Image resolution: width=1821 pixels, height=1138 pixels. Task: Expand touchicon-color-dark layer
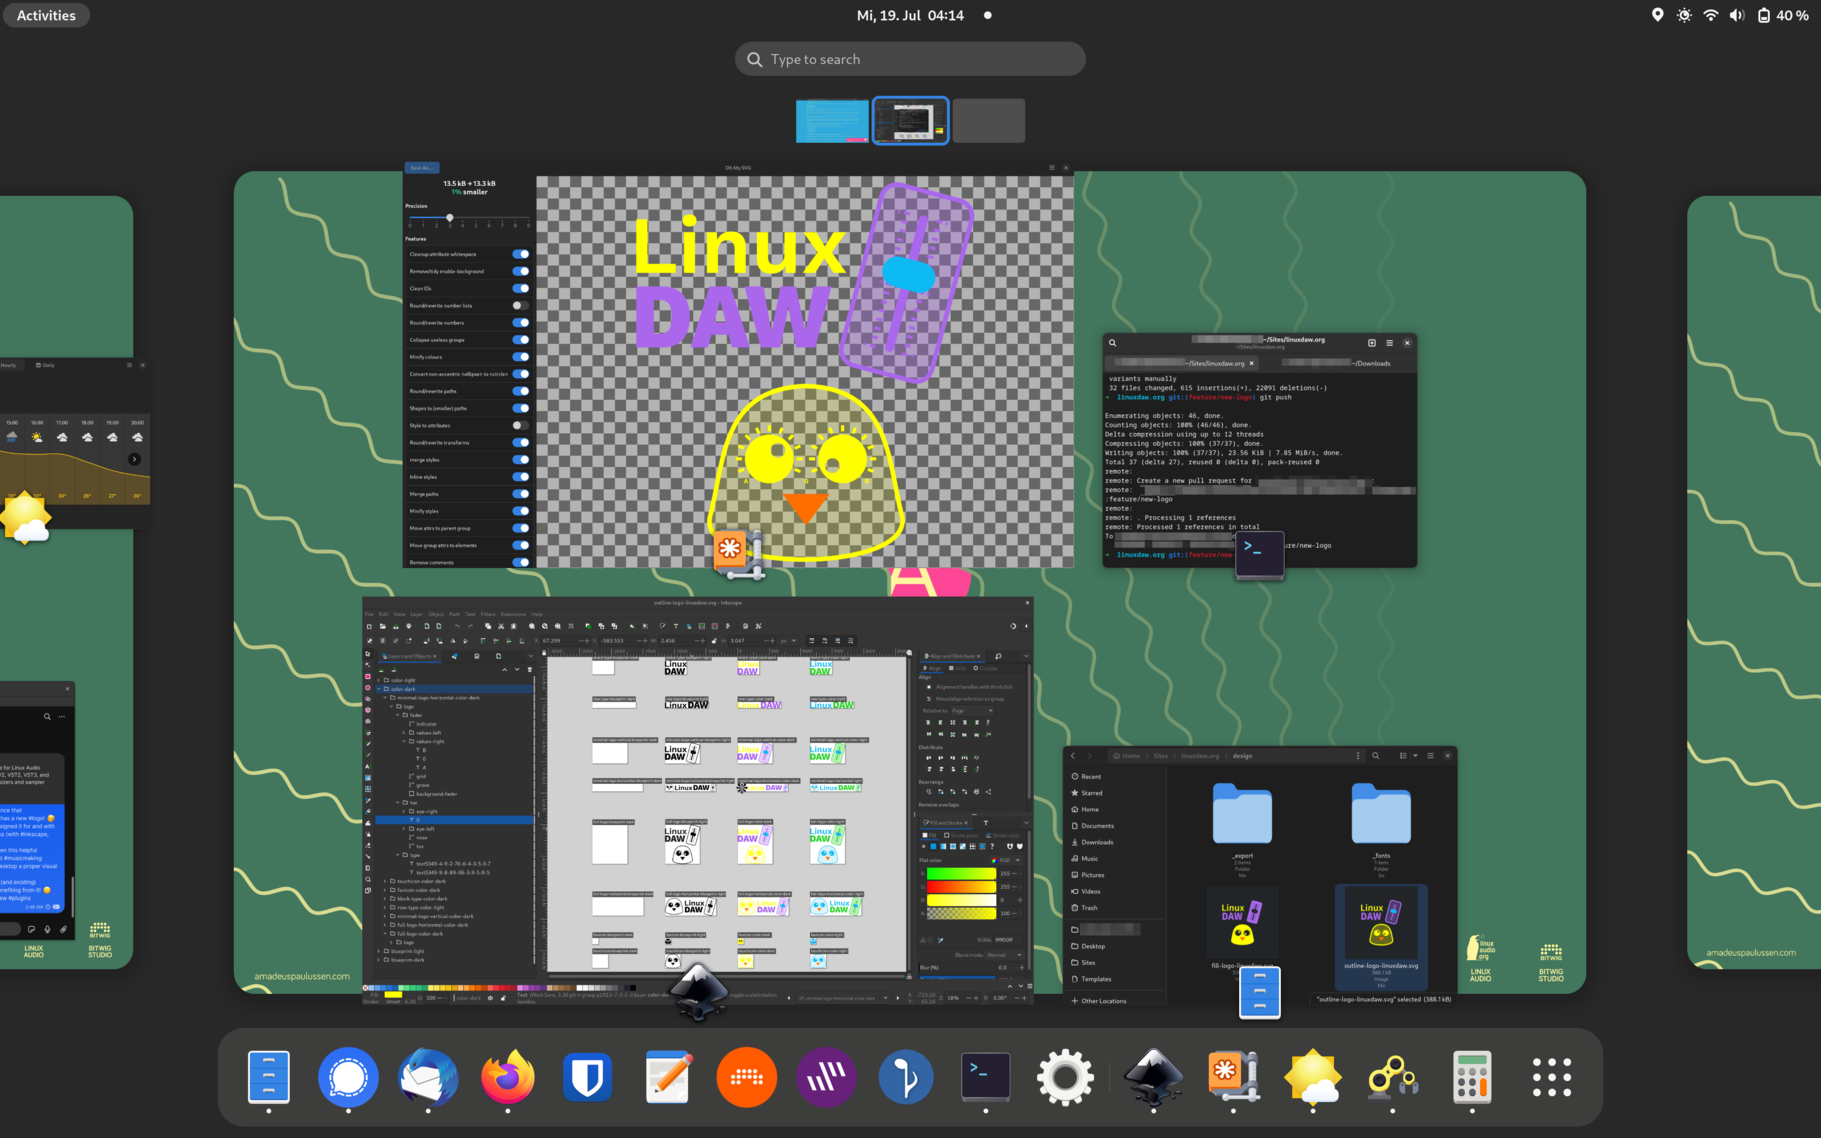(385, 881)
